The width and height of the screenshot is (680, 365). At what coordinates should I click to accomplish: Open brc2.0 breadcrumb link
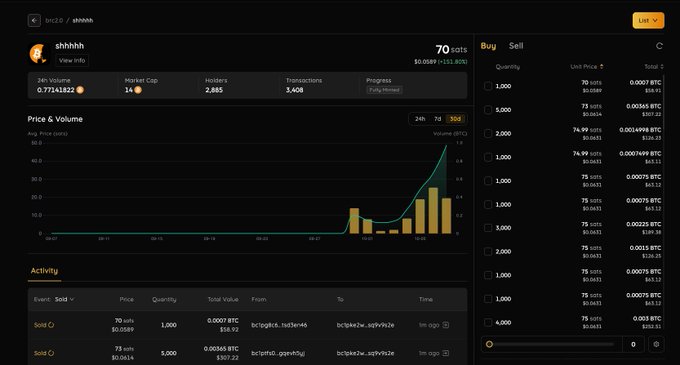[54, 20]
